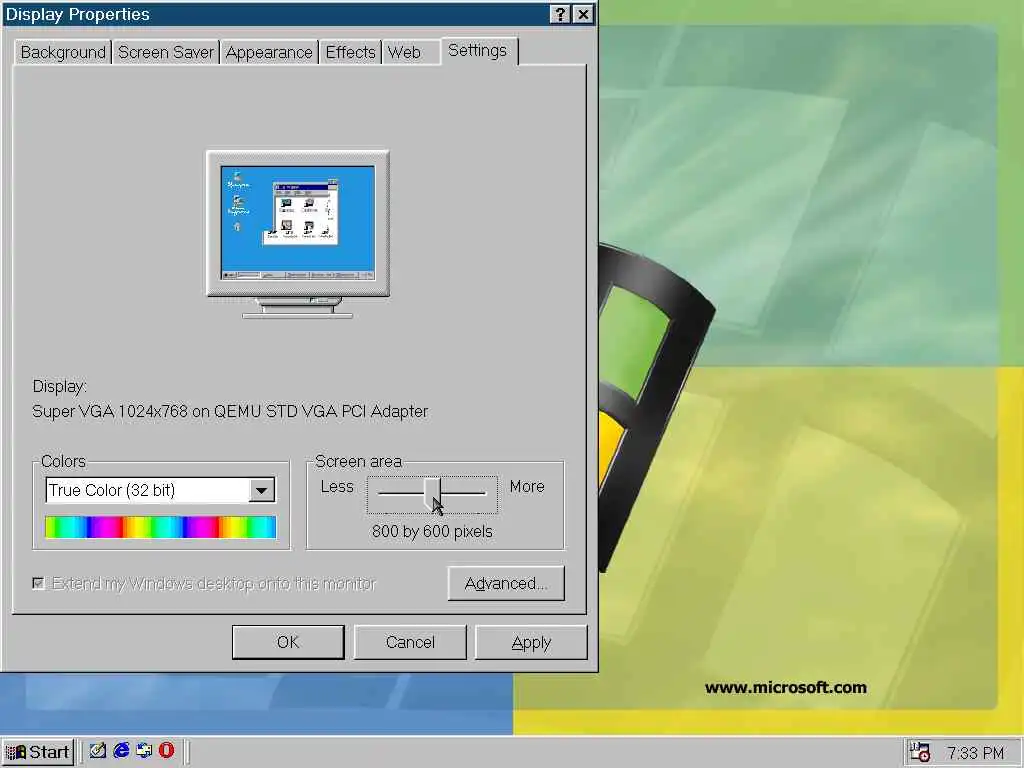Go to the Effects tab

(x=350, y=52)
